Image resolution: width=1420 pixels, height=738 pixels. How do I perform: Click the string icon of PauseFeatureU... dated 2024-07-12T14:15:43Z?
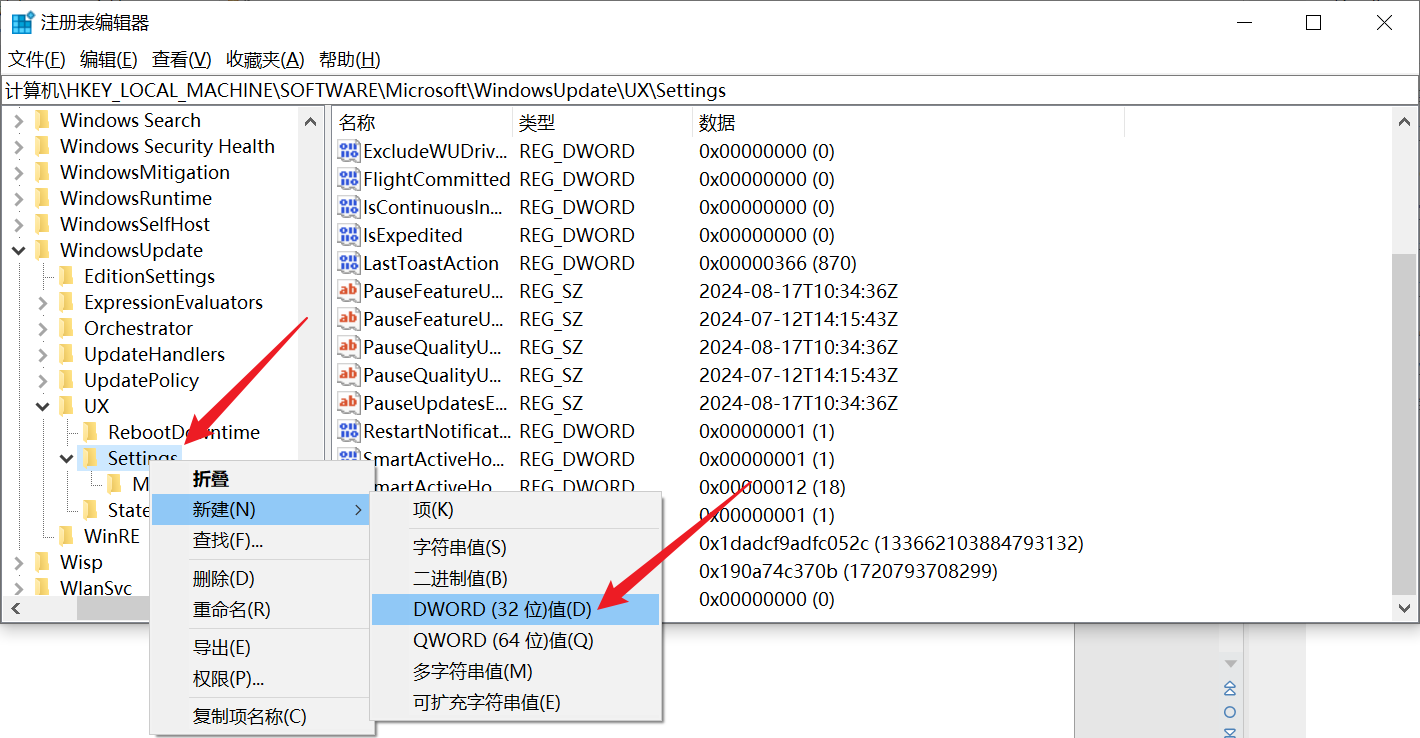(348, 320)
